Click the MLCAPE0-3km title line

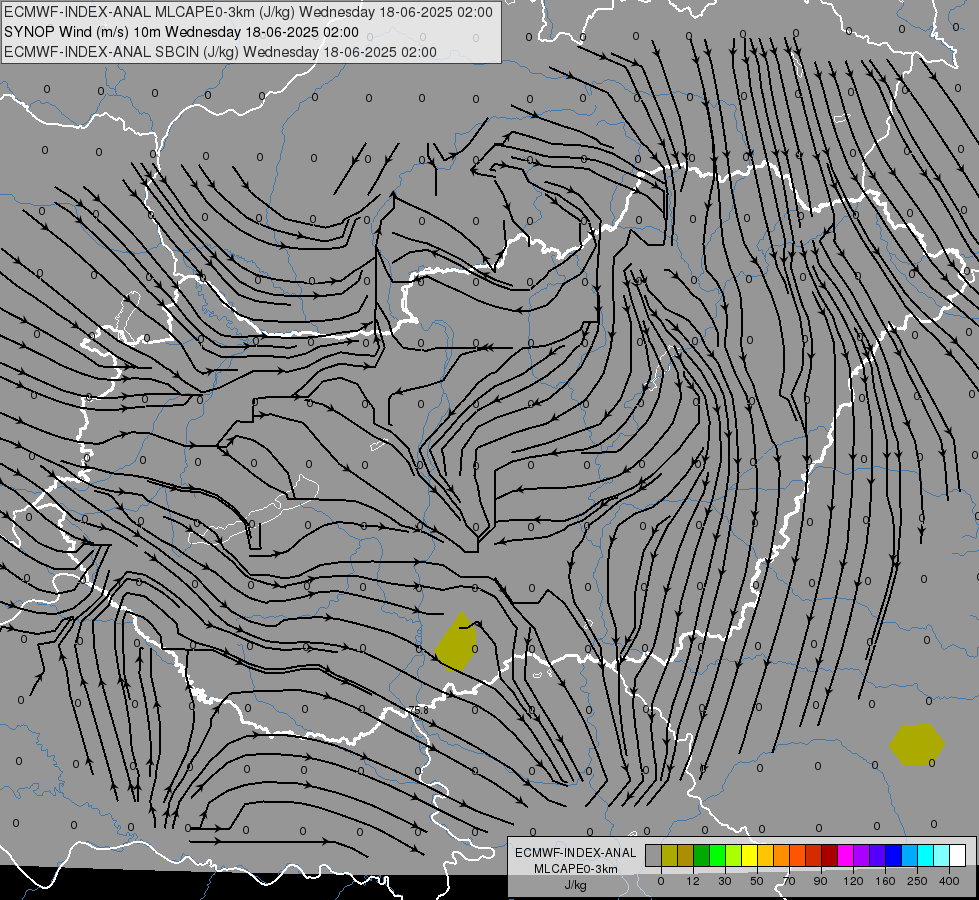[248, 12]
